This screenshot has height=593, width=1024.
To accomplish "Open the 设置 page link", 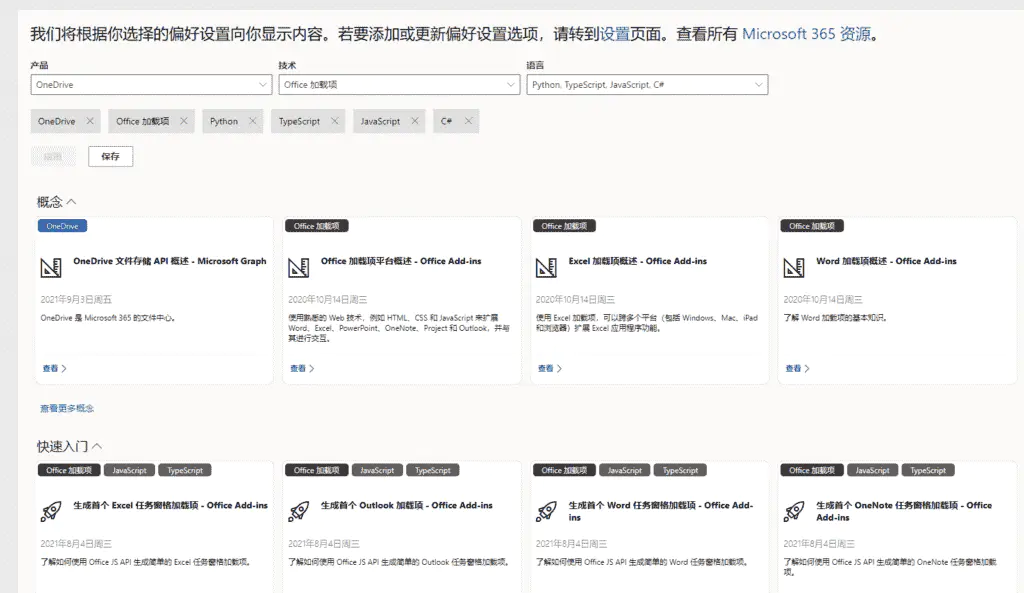I will 614,34.
